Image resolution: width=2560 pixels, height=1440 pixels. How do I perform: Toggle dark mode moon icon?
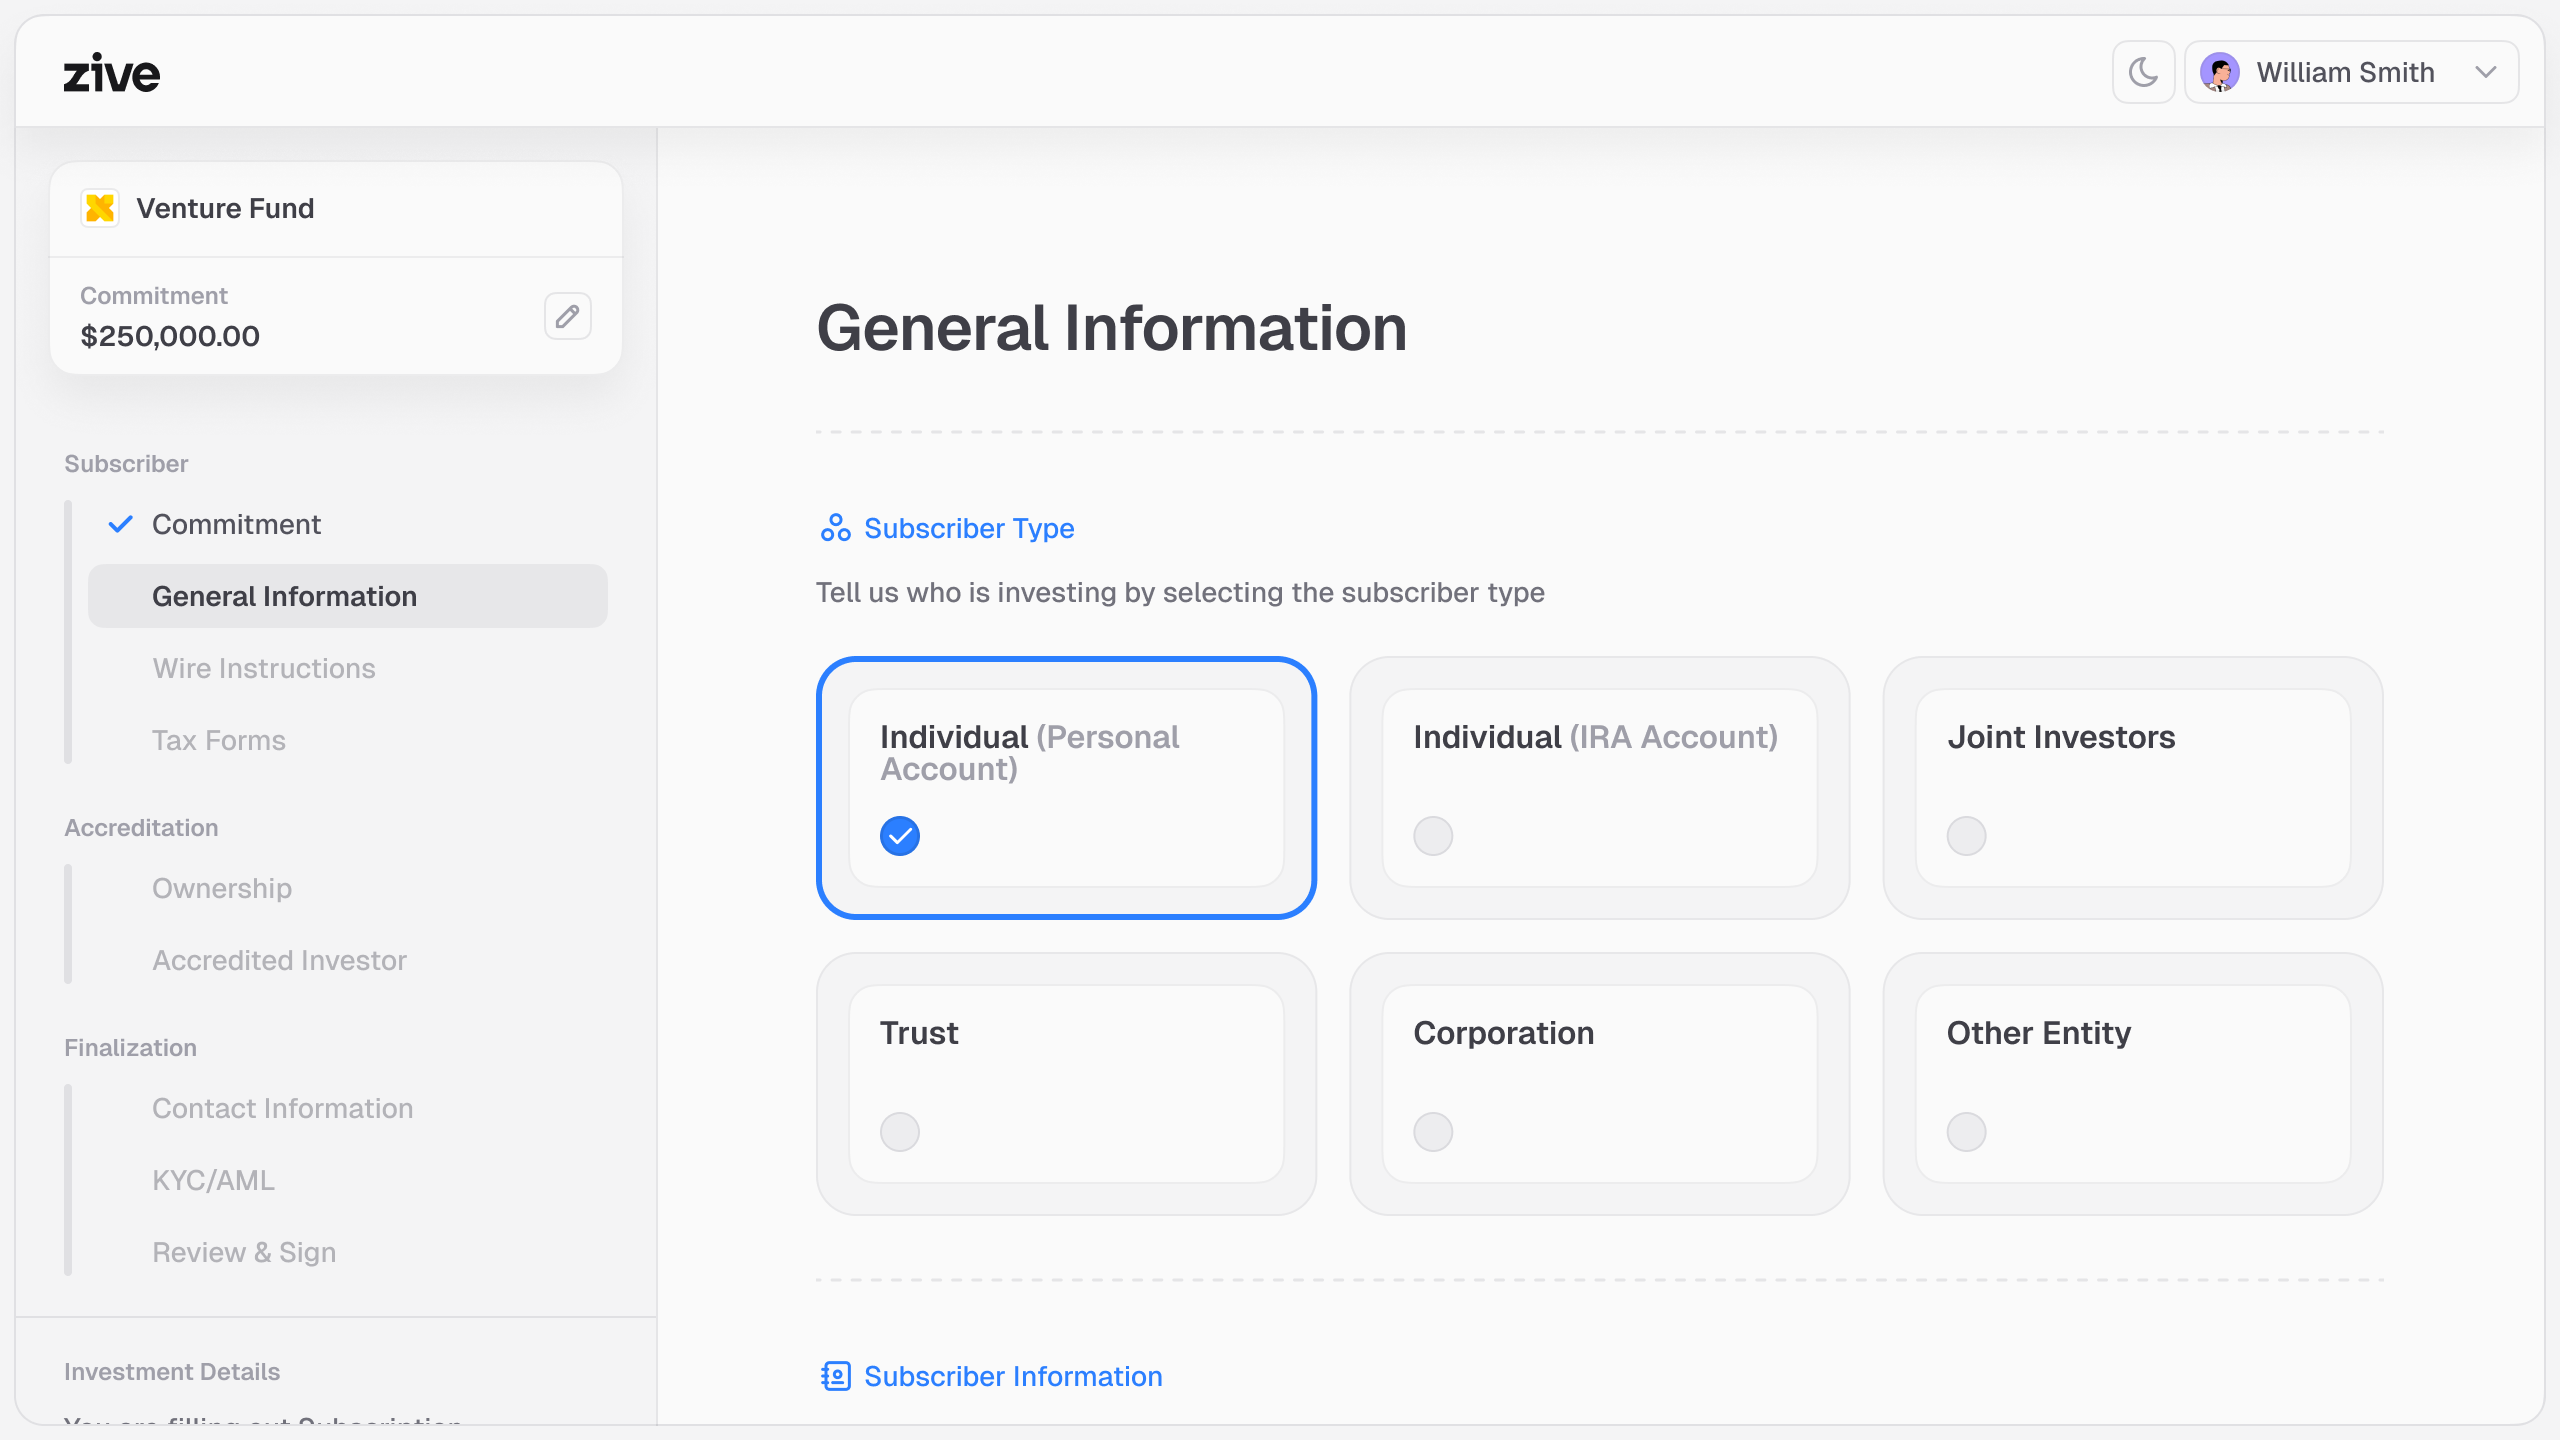(x=2143, y=72)
